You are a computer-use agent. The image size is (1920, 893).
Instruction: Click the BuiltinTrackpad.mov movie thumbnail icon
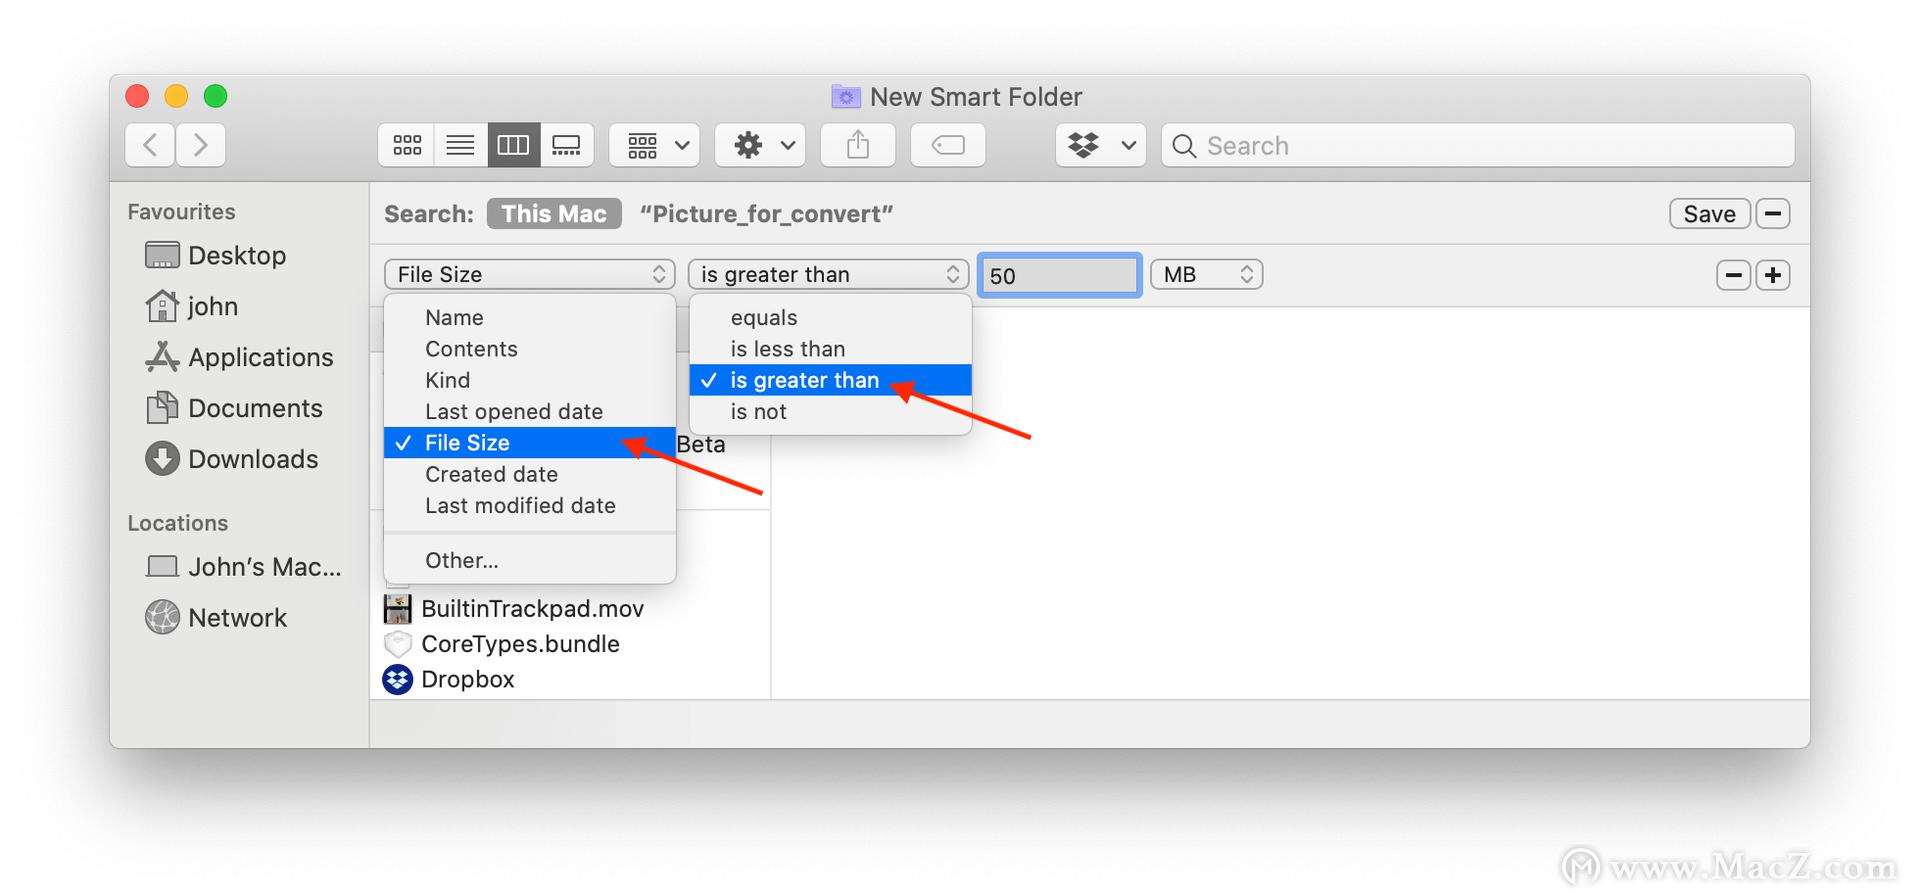pos(398,609)
